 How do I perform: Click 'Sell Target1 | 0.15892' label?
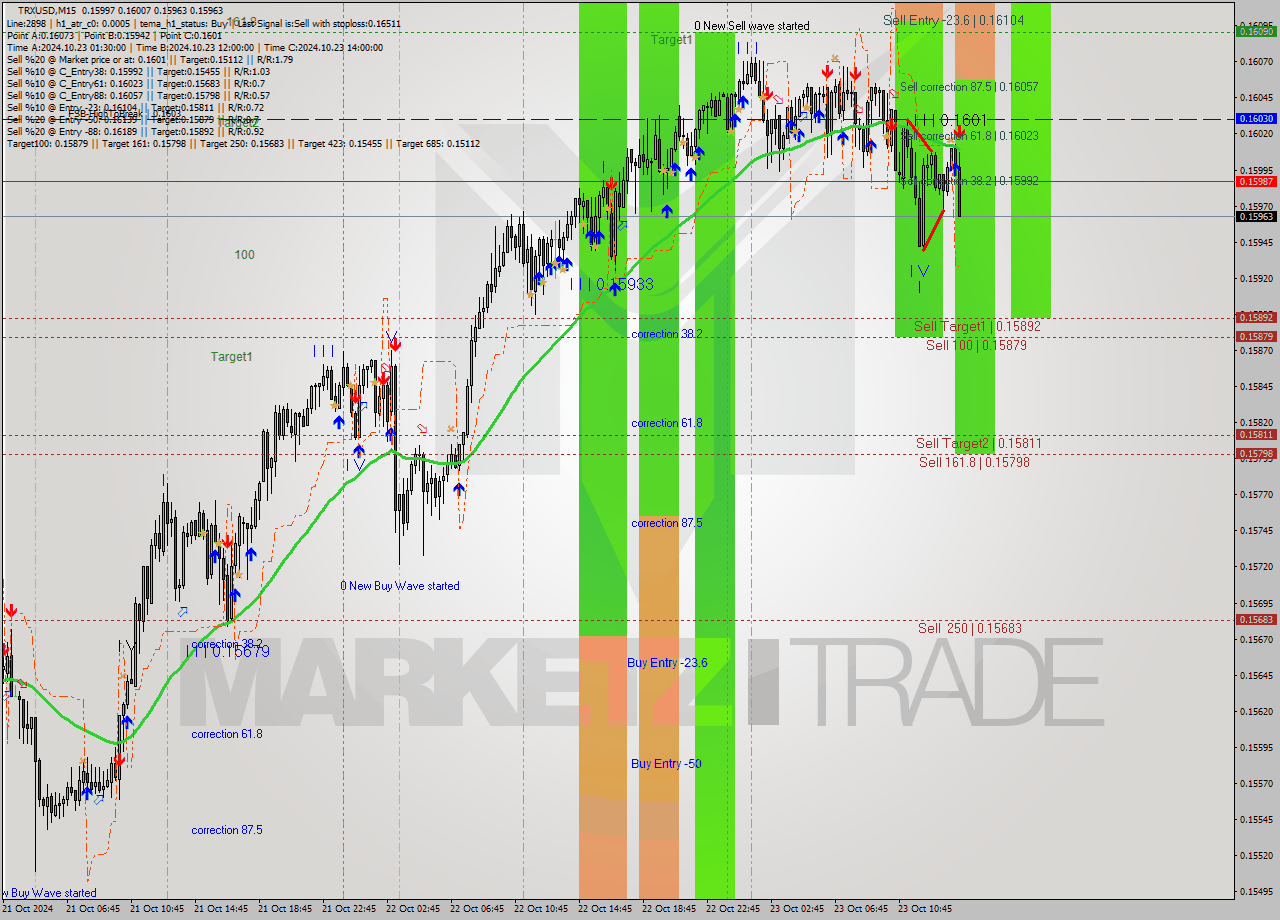(x=977, y=326)
